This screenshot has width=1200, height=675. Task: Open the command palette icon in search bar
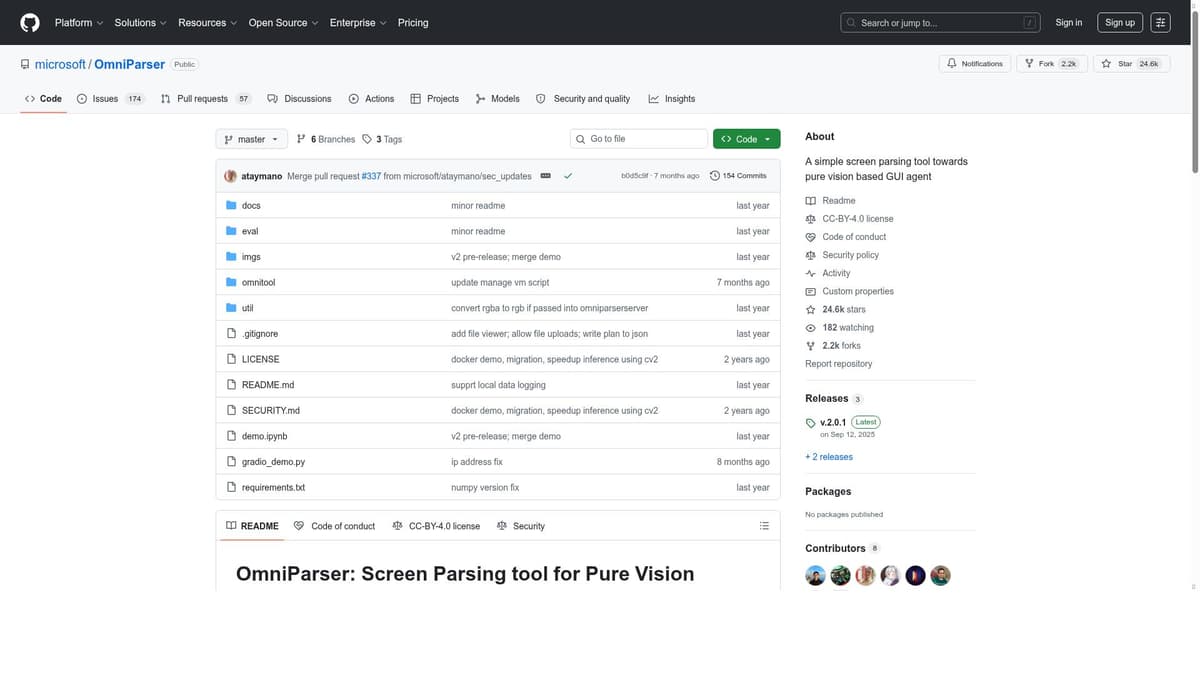pyautogui.click(x=1031, y=21)
